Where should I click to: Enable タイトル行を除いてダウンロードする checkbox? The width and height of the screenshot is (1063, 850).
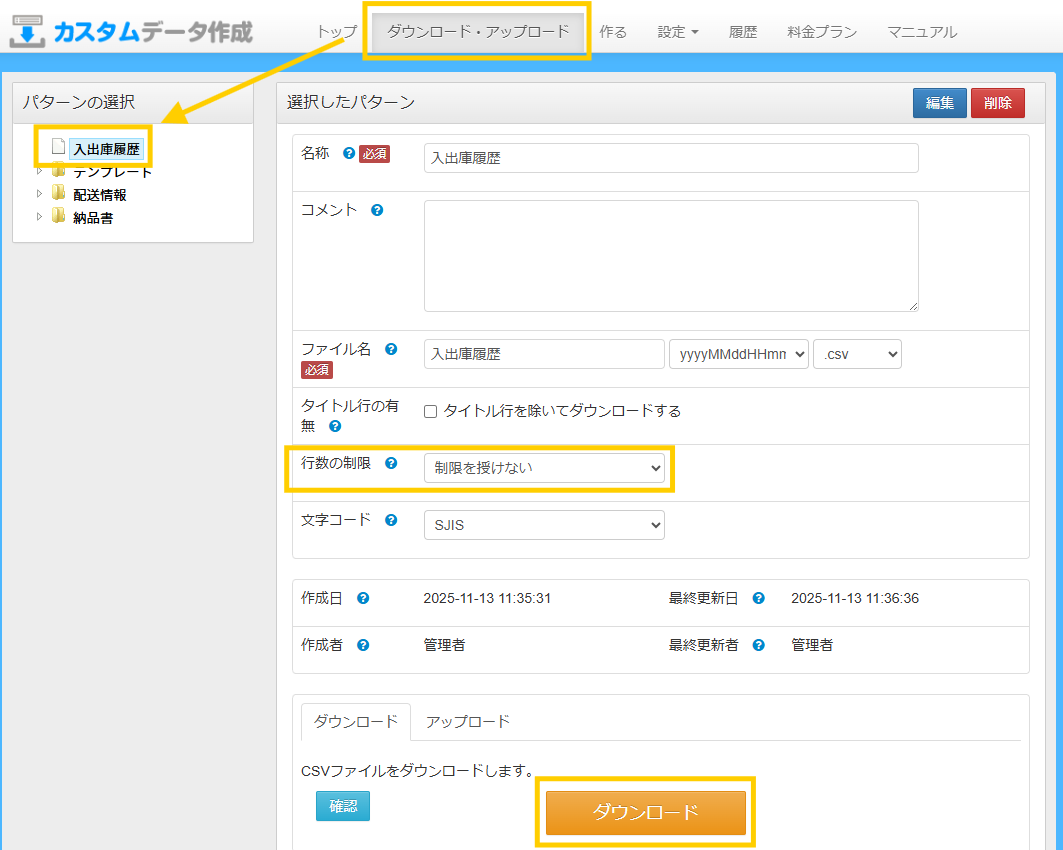431,411
